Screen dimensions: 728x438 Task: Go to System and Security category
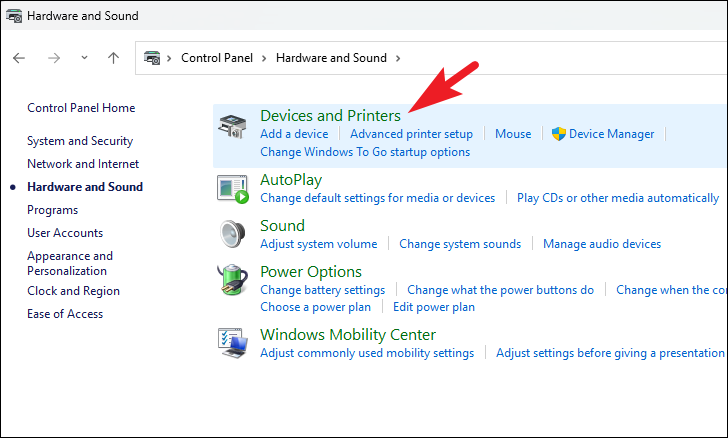(x=80, y=141)
